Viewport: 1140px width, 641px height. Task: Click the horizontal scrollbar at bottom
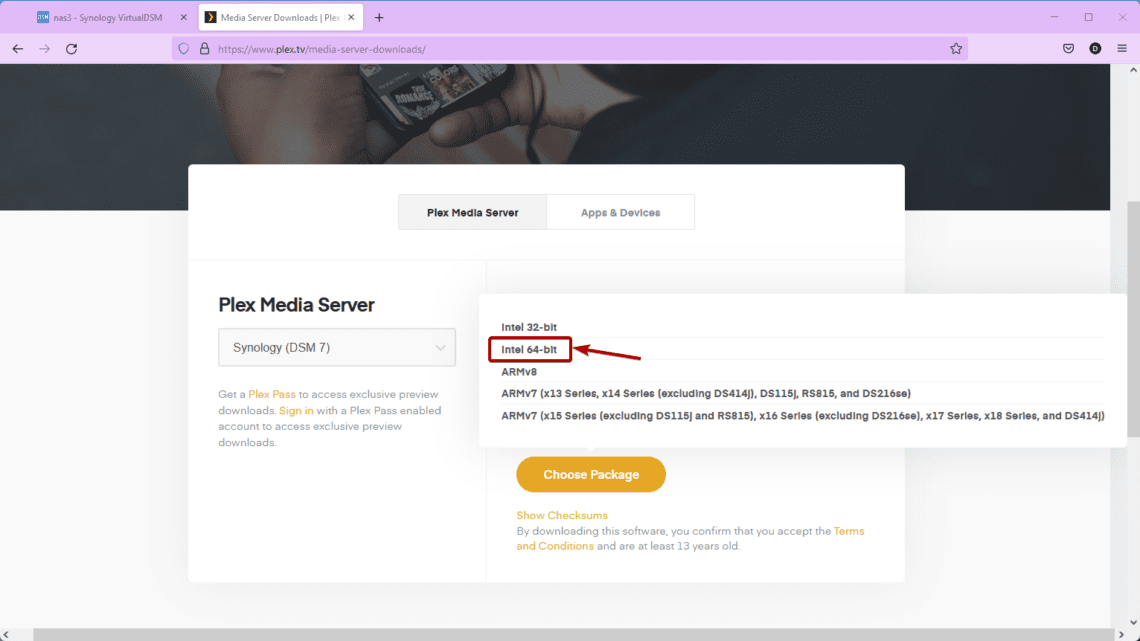[x=573, y=634]
